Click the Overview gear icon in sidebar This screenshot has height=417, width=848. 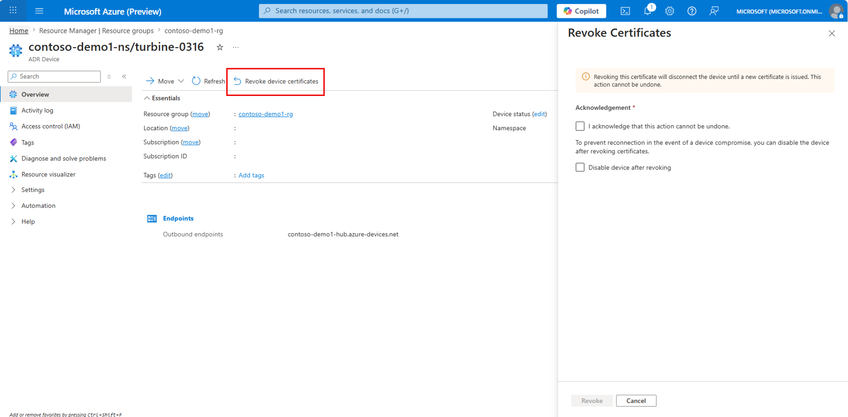[14, 95]
